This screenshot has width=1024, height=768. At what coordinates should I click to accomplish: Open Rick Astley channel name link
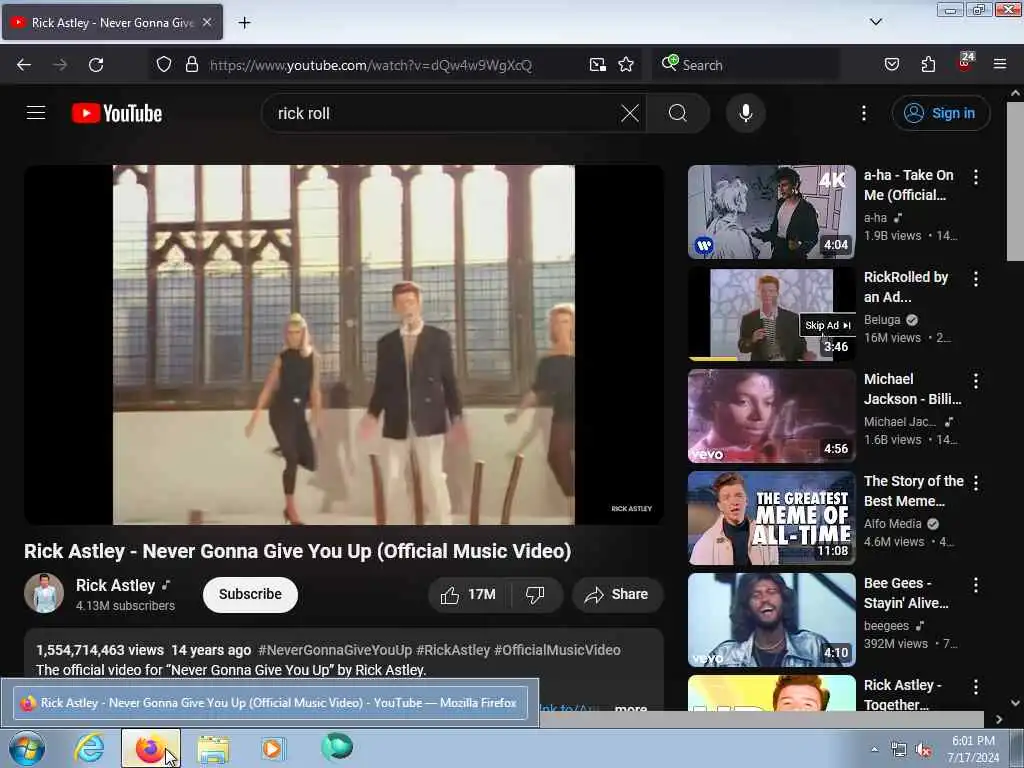click(116, 585)
